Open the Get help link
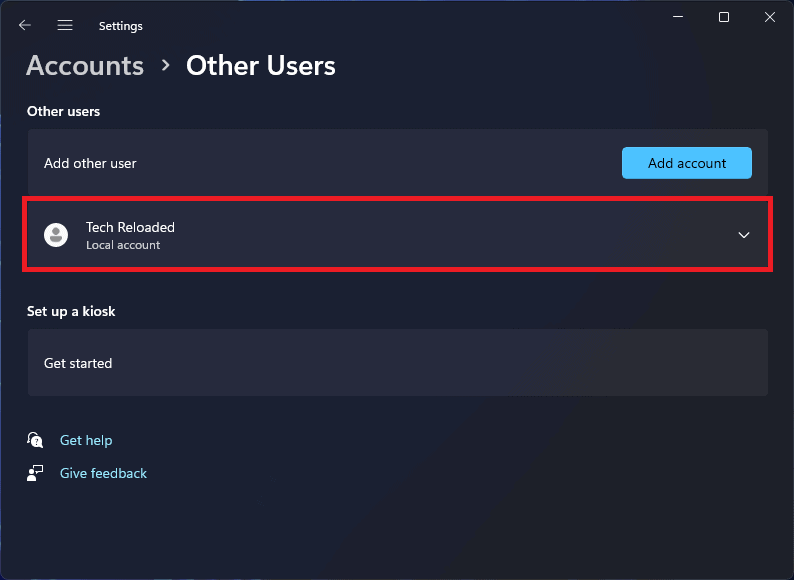This screenshot has height=580, width=794. point(86,440)
